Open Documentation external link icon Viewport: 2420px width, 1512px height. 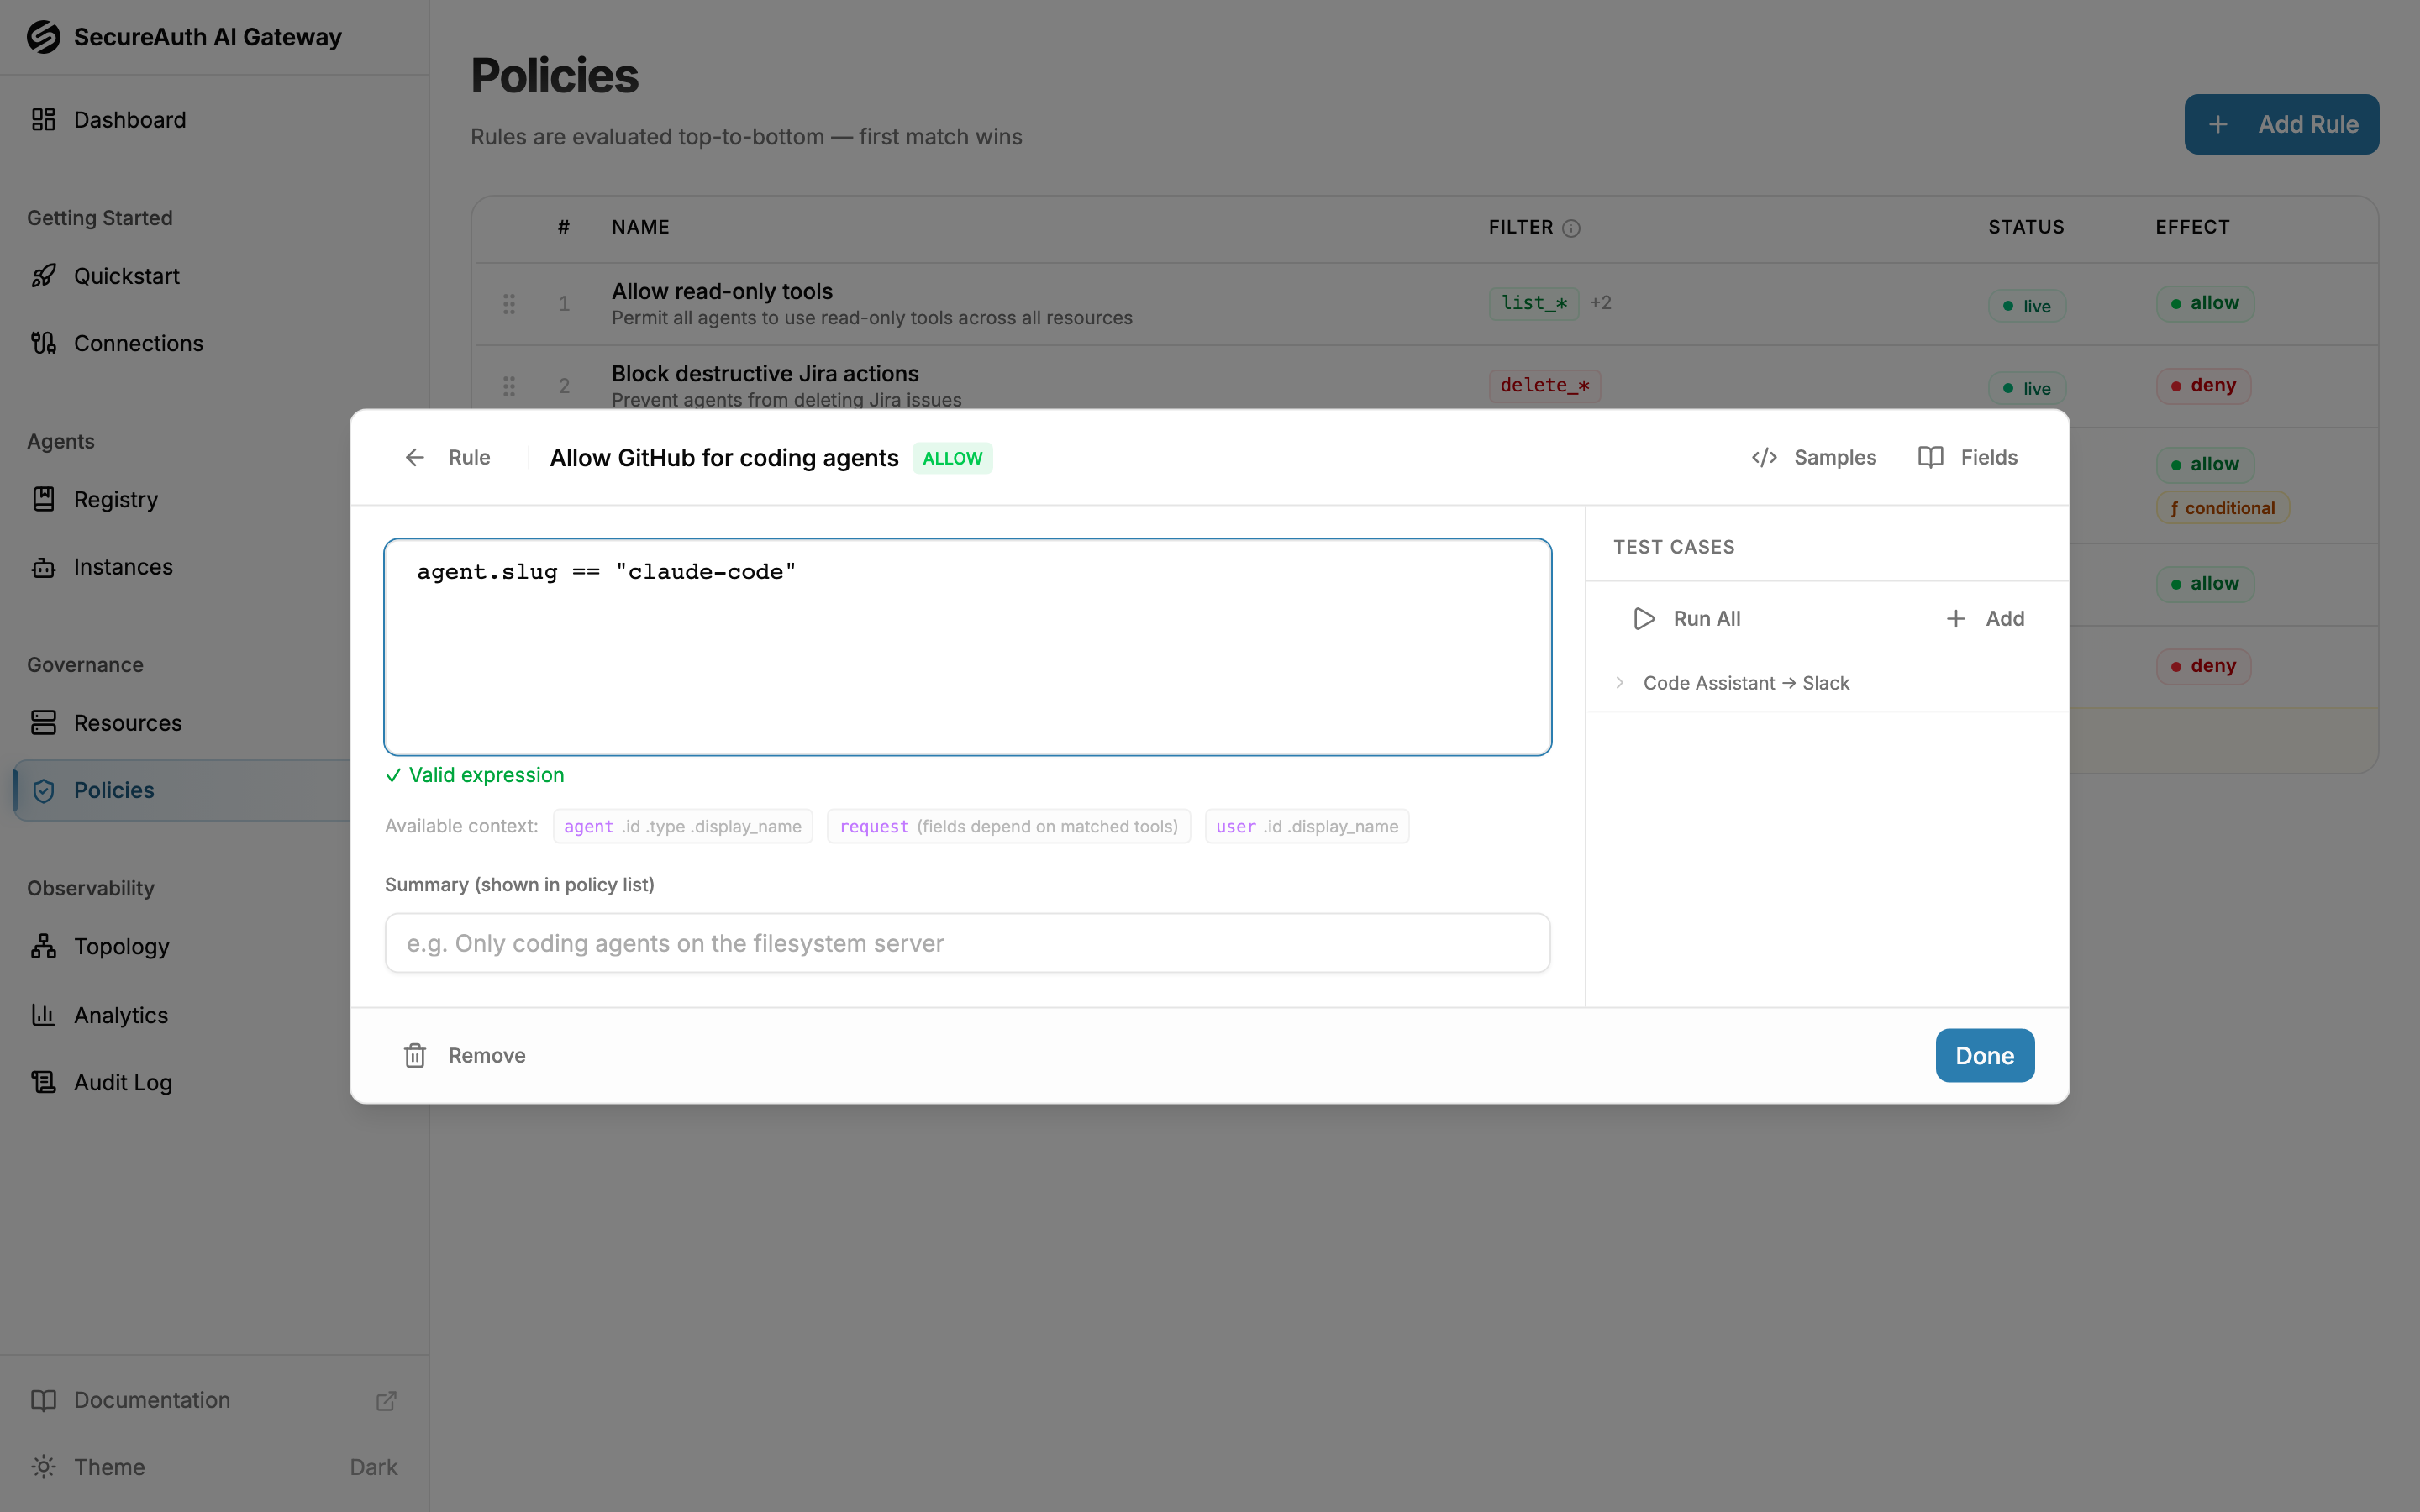[x=386, y=1400]
